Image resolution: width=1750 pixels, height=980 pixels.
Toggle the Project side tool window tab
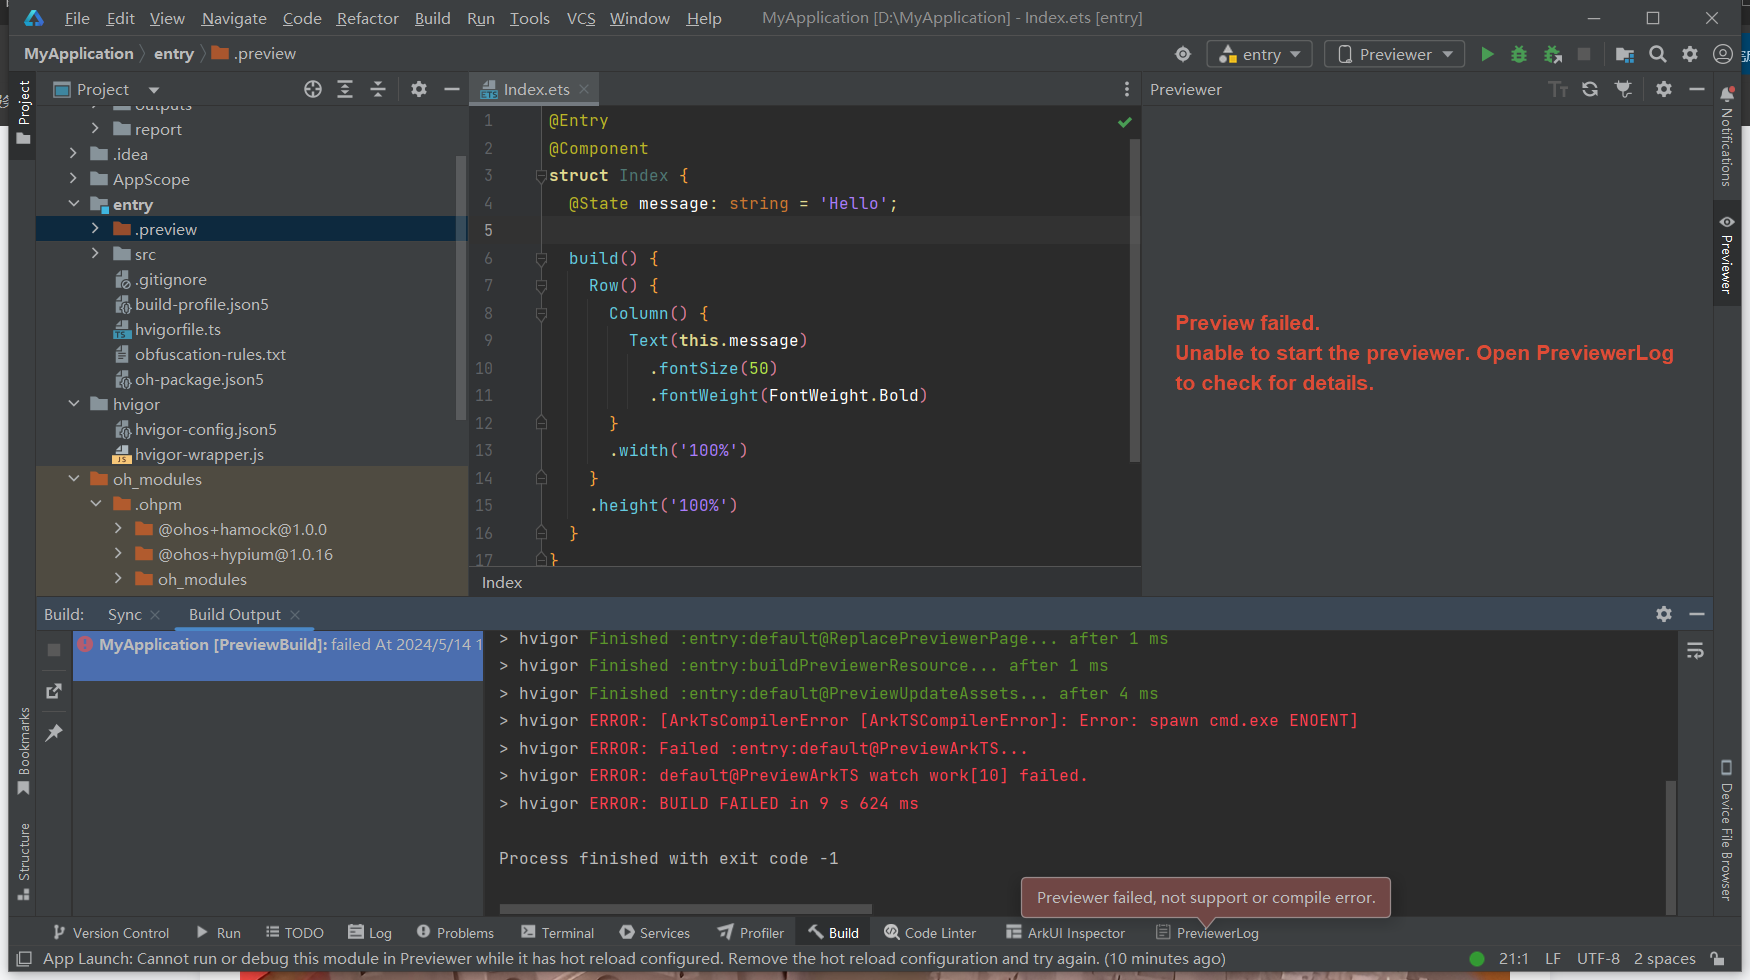coord(24,113)
